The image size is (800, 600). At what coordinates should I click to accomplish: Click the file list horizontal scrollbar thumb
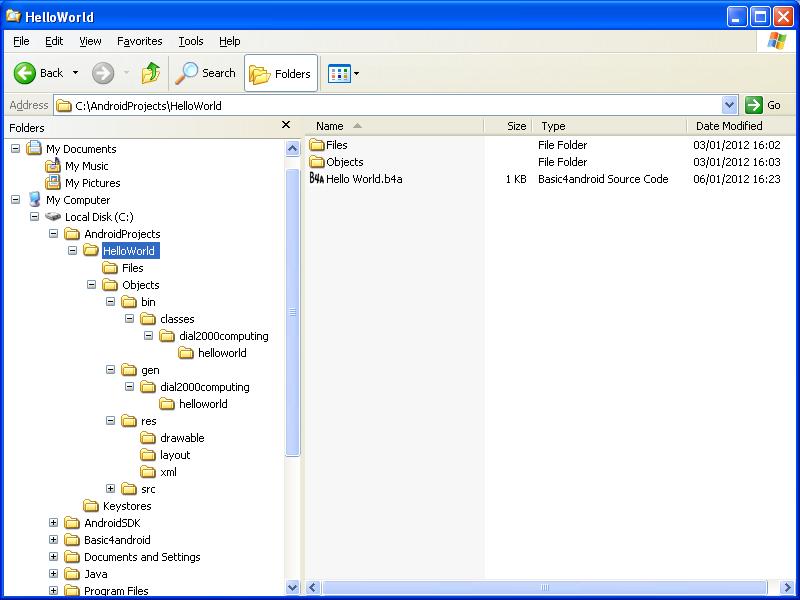point(544,587)
